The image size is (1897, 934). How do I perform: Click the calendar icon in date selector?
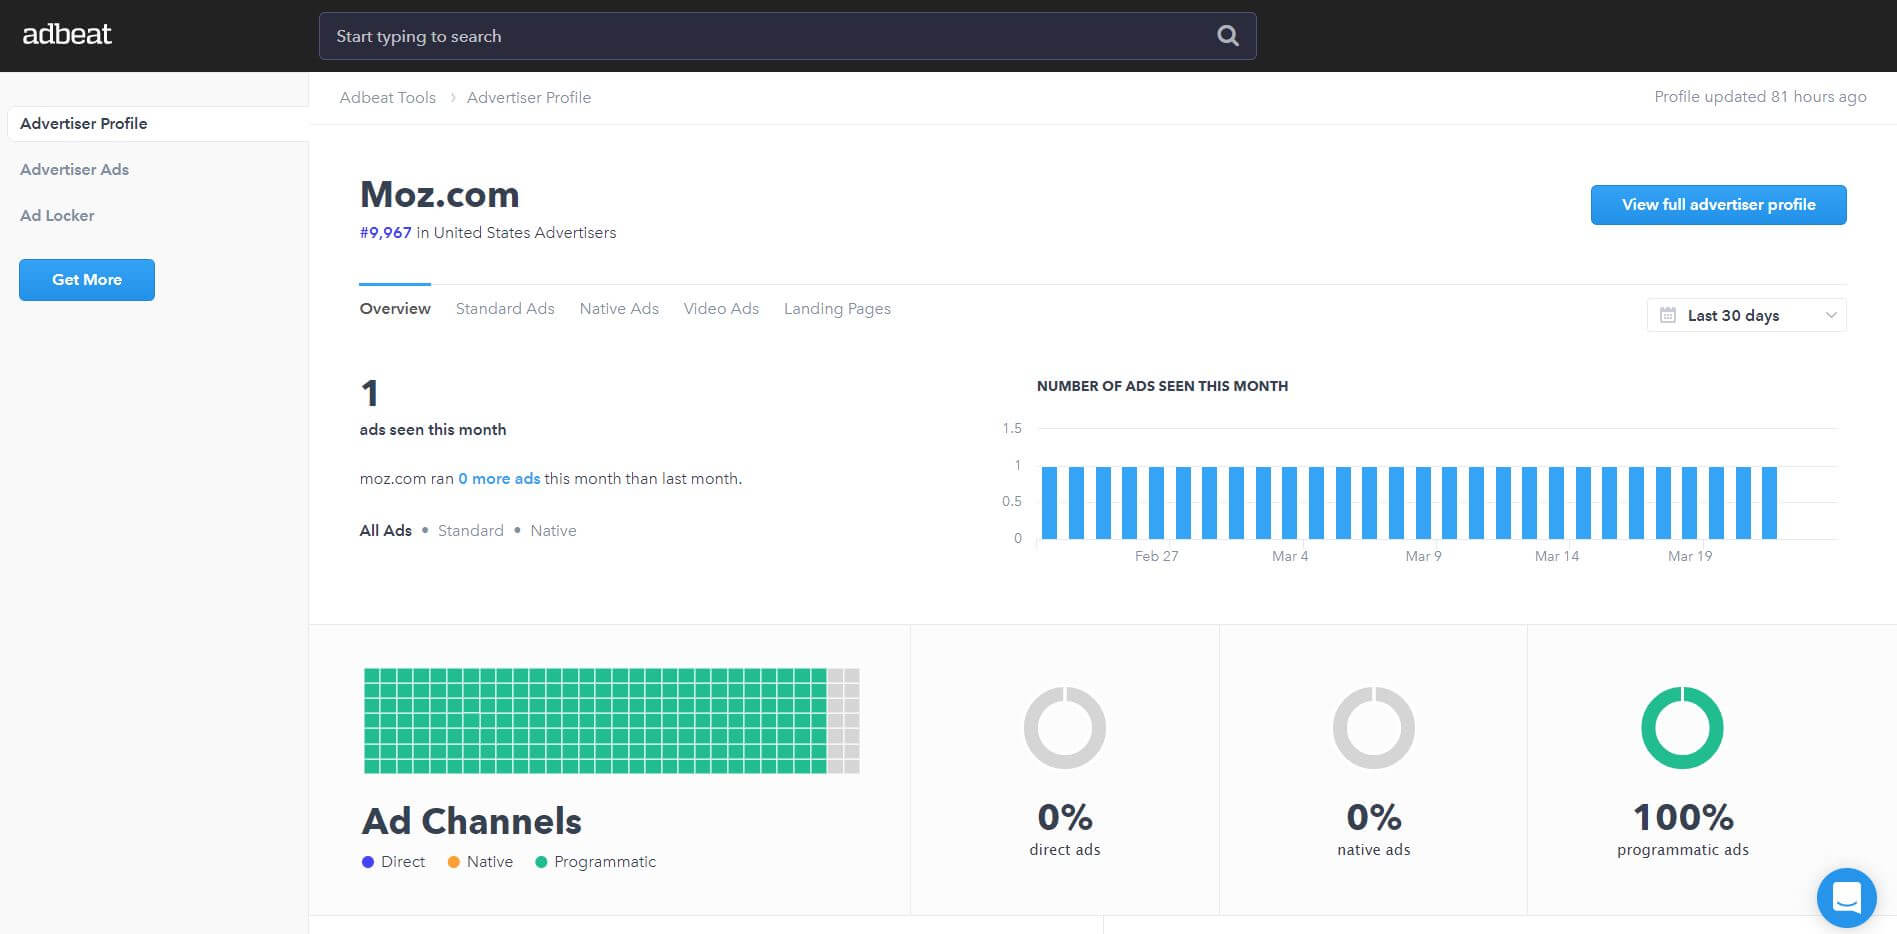point(1668,315)
